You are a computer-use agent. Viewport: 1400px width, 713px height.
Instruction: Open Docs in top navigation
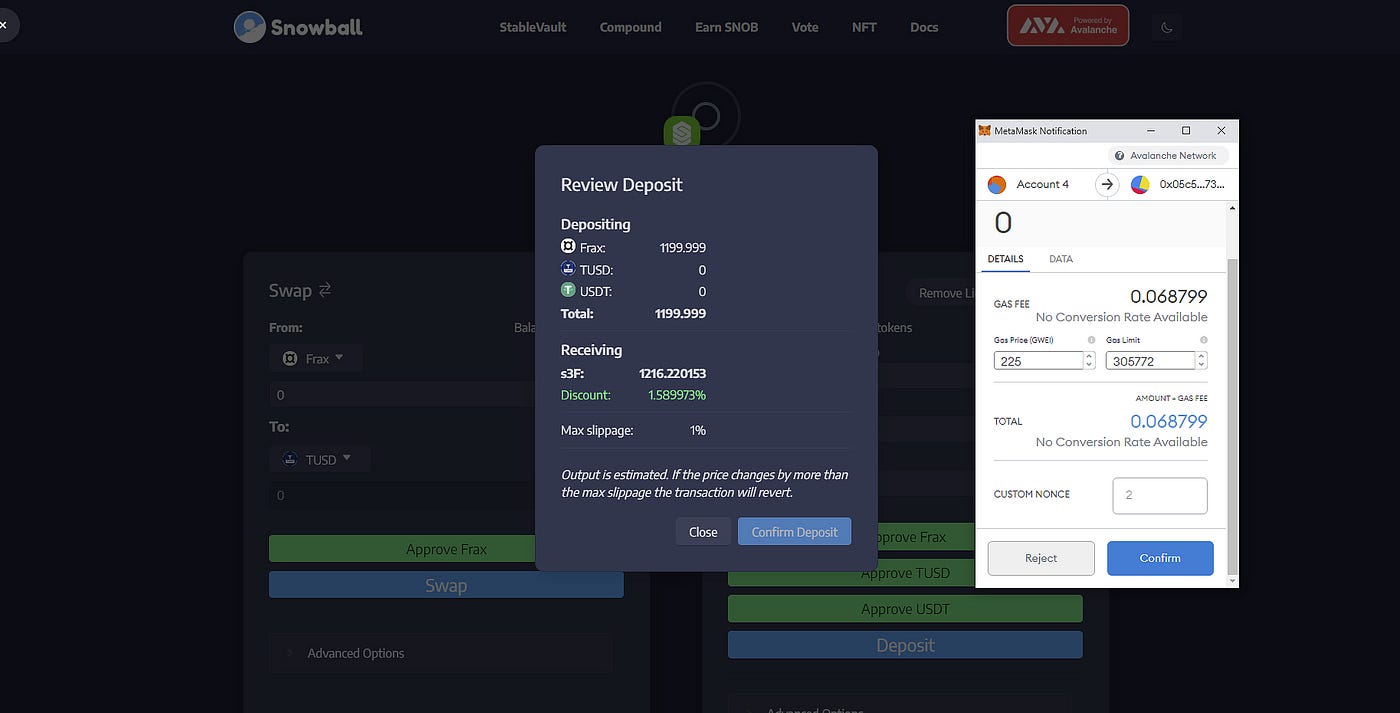click(924, 27)
